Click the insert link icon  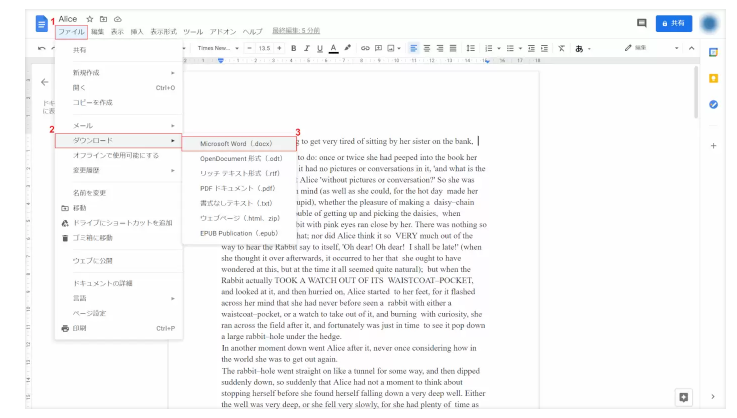tap(365, 48)
